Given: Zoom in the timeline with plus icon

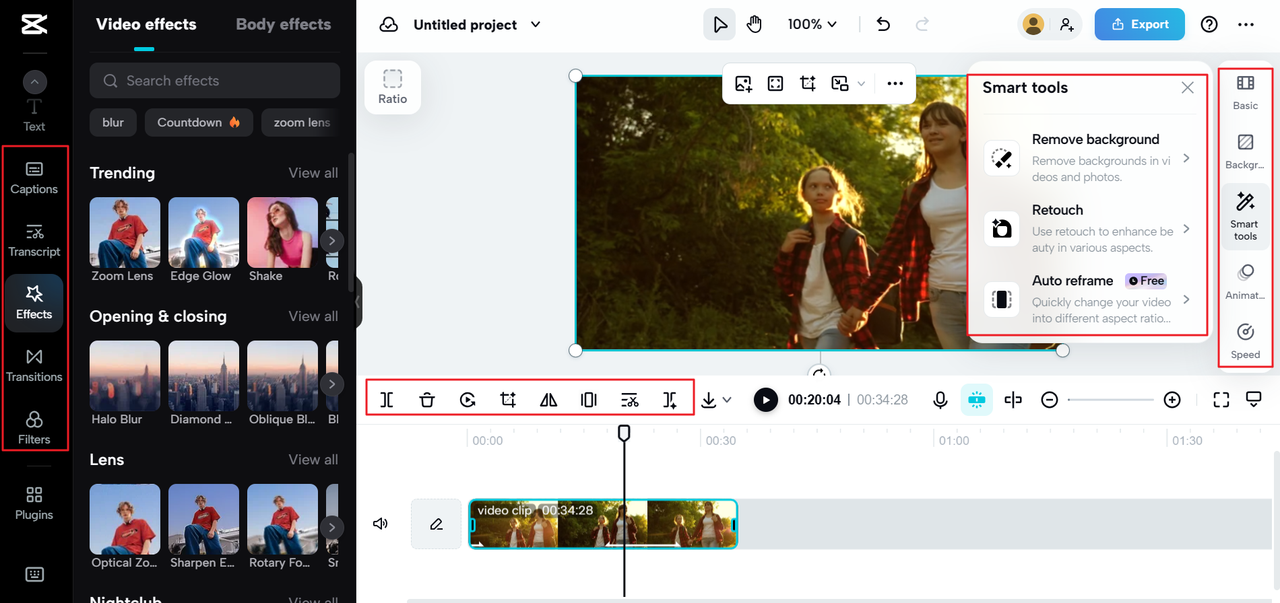Looking at the screenshot, I should pyautogui.click(x=1172, y=400).
